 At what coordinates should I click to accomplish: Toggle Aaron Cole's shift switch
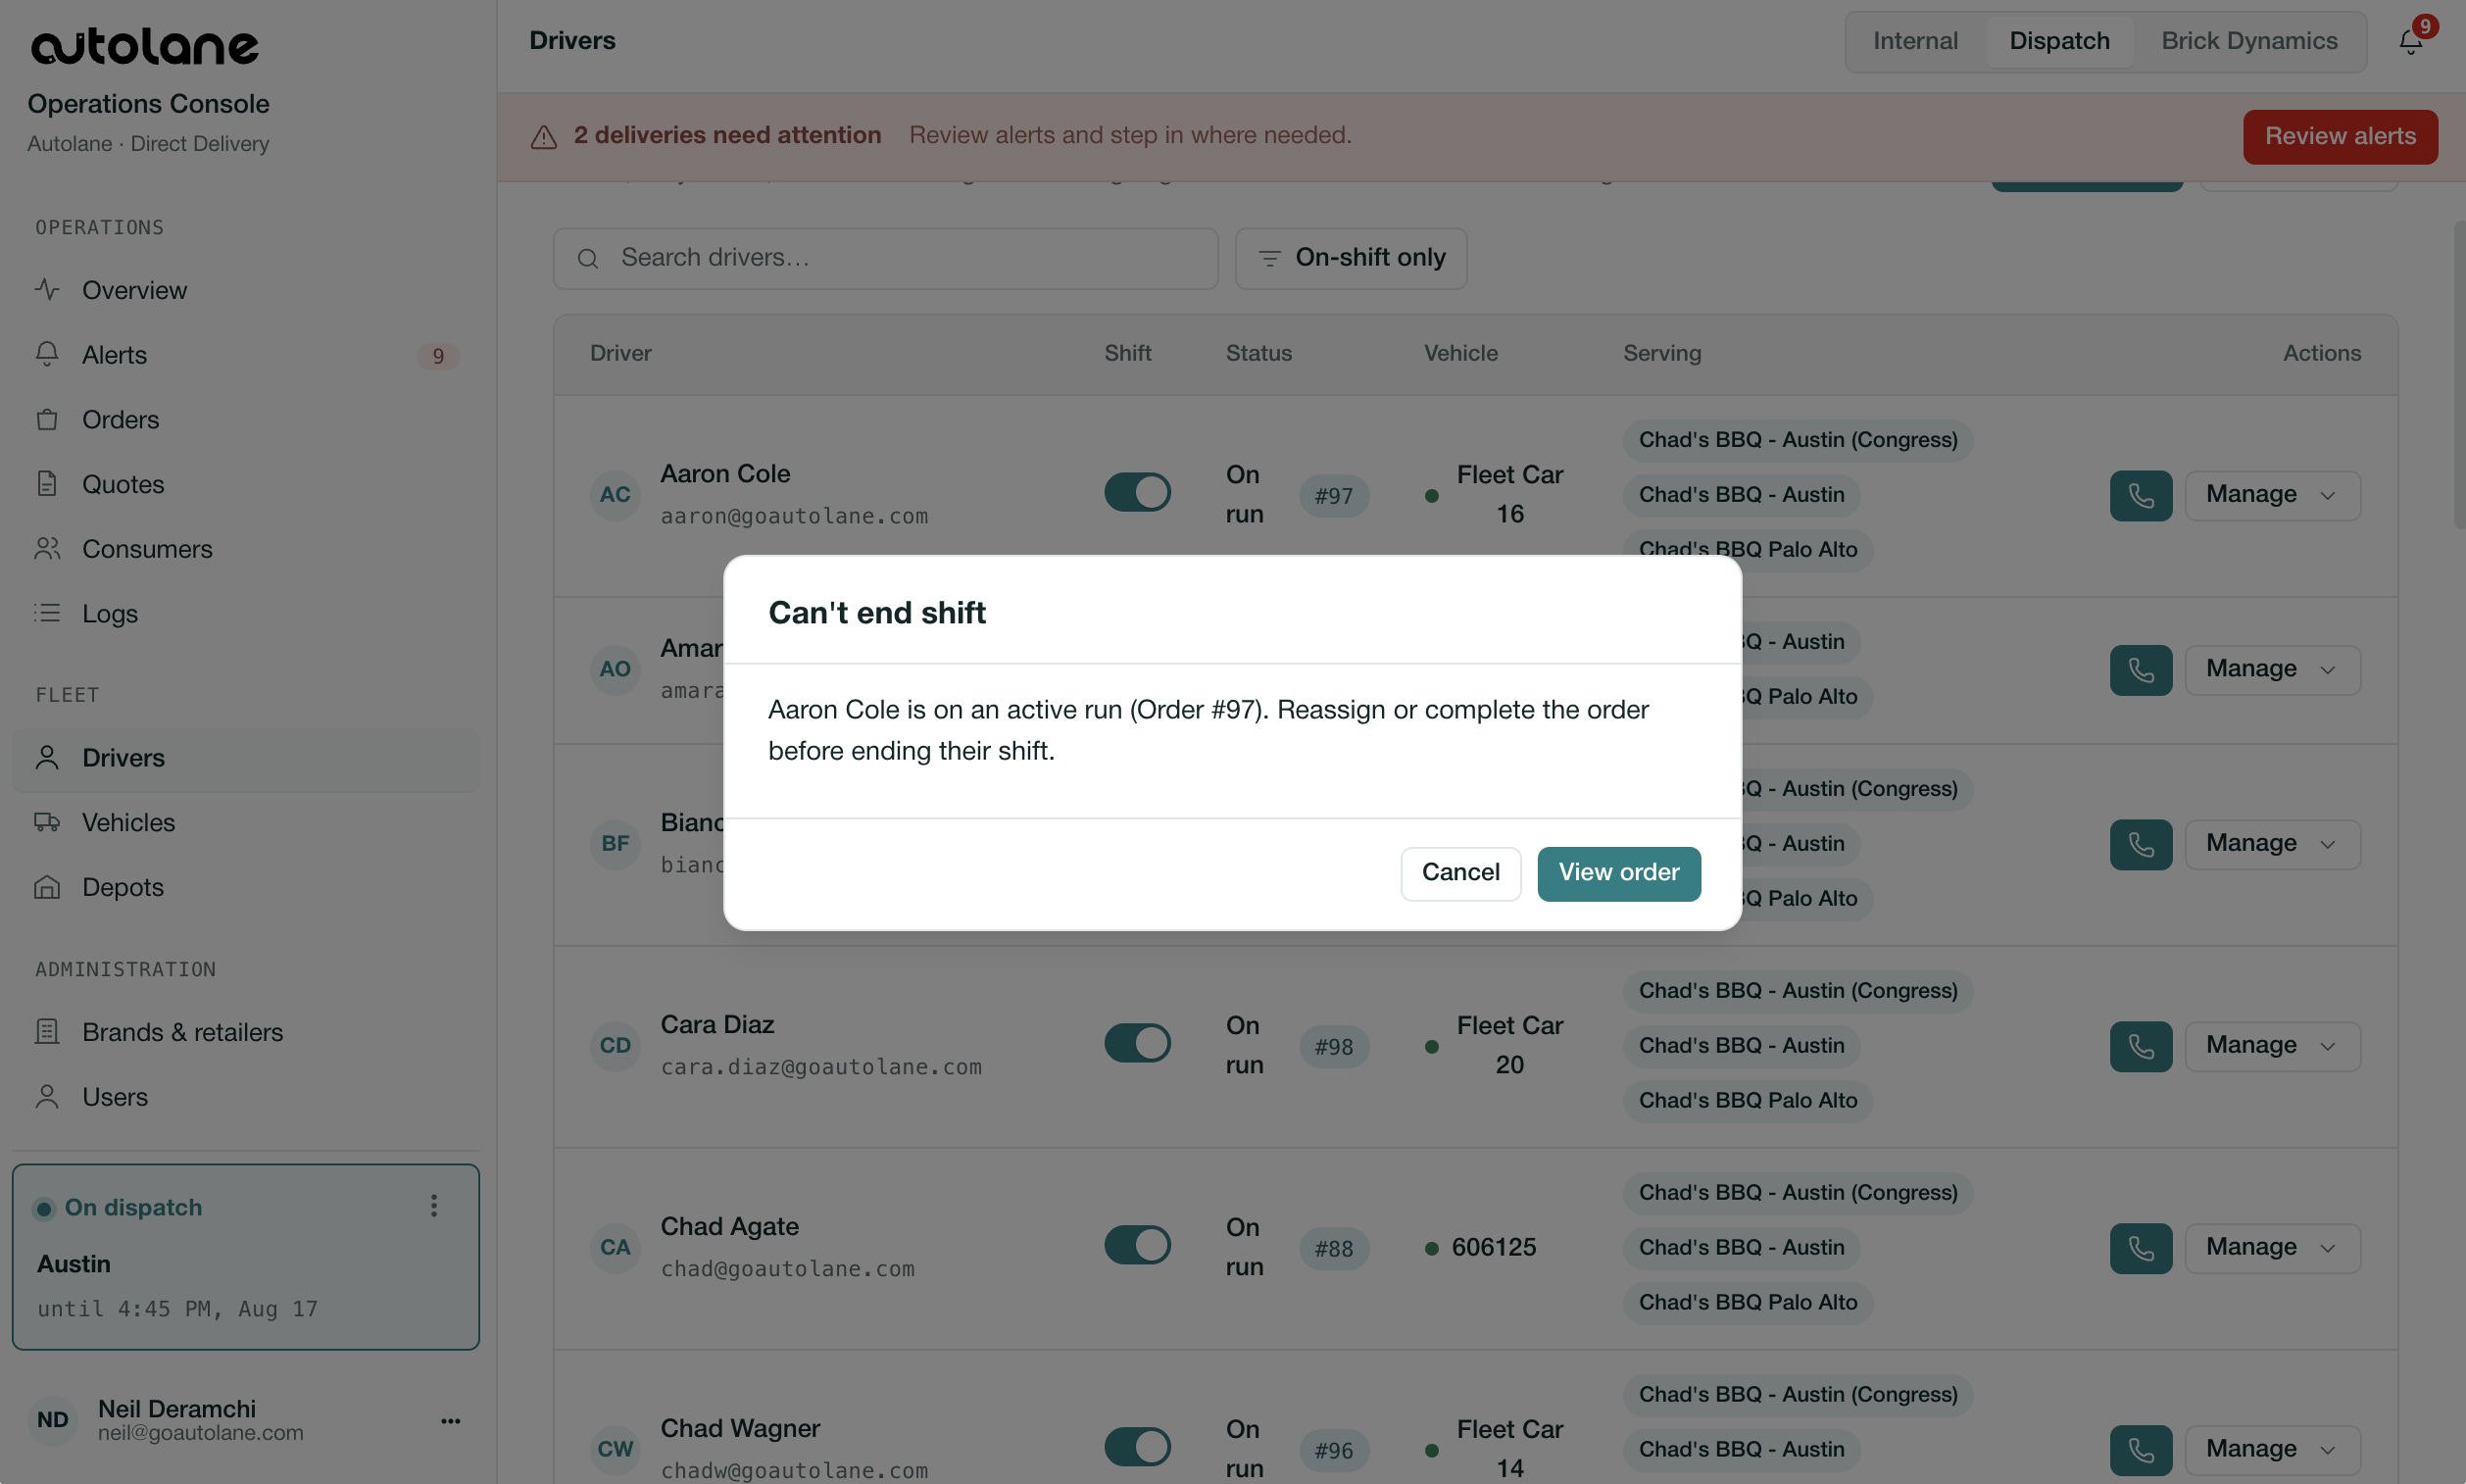pyautogui.click(x=1136, y=492)
